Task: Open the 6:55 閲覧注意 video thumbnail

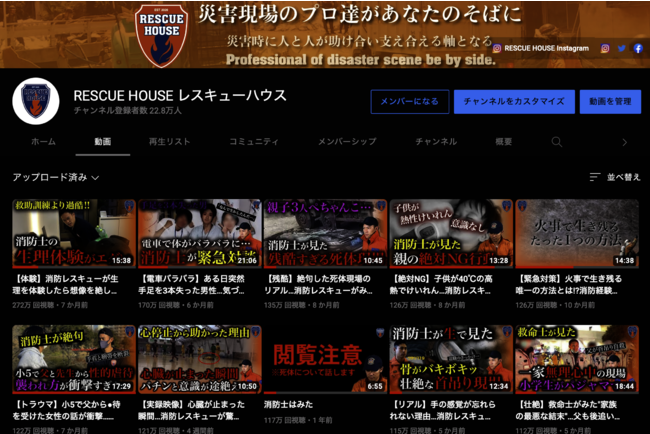Action: click(325, 359)
